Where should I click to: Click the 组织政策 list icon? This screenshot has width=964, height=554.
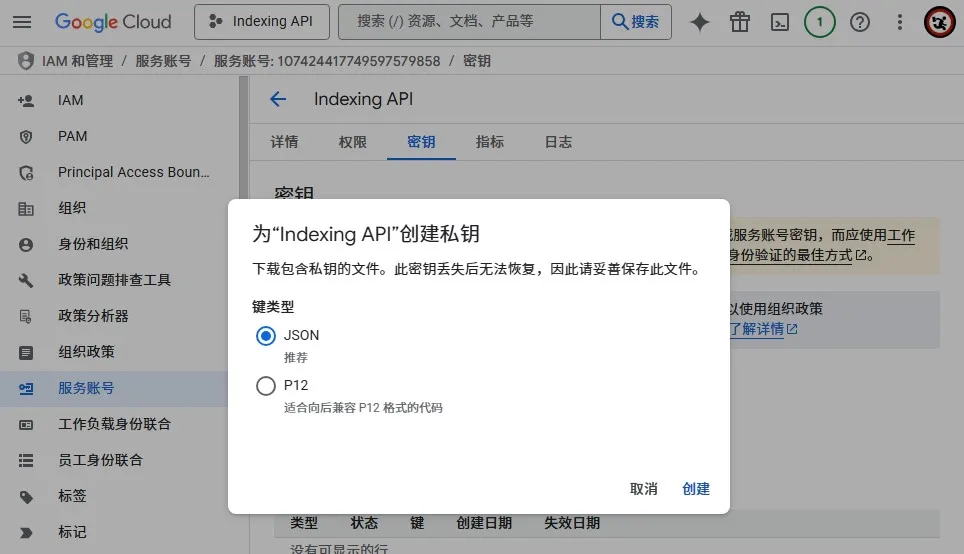26,353
